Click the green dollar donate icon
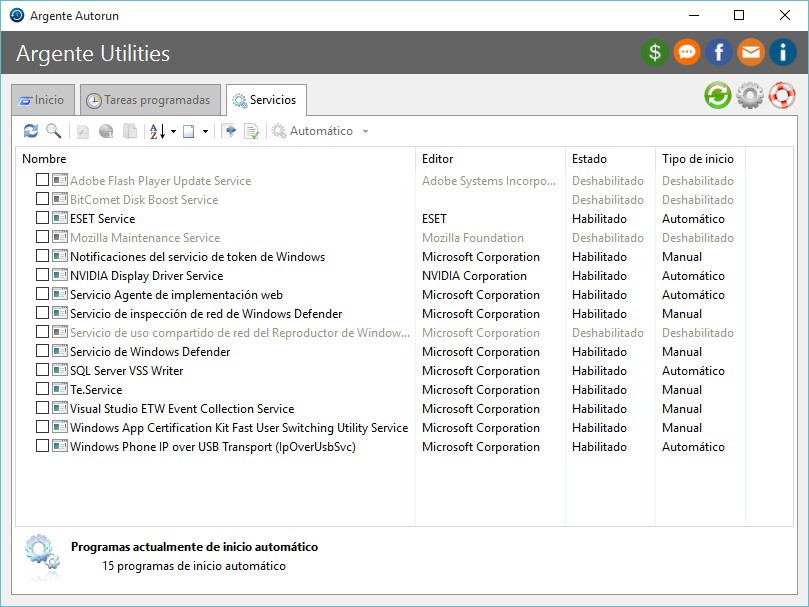 (655, 52)
